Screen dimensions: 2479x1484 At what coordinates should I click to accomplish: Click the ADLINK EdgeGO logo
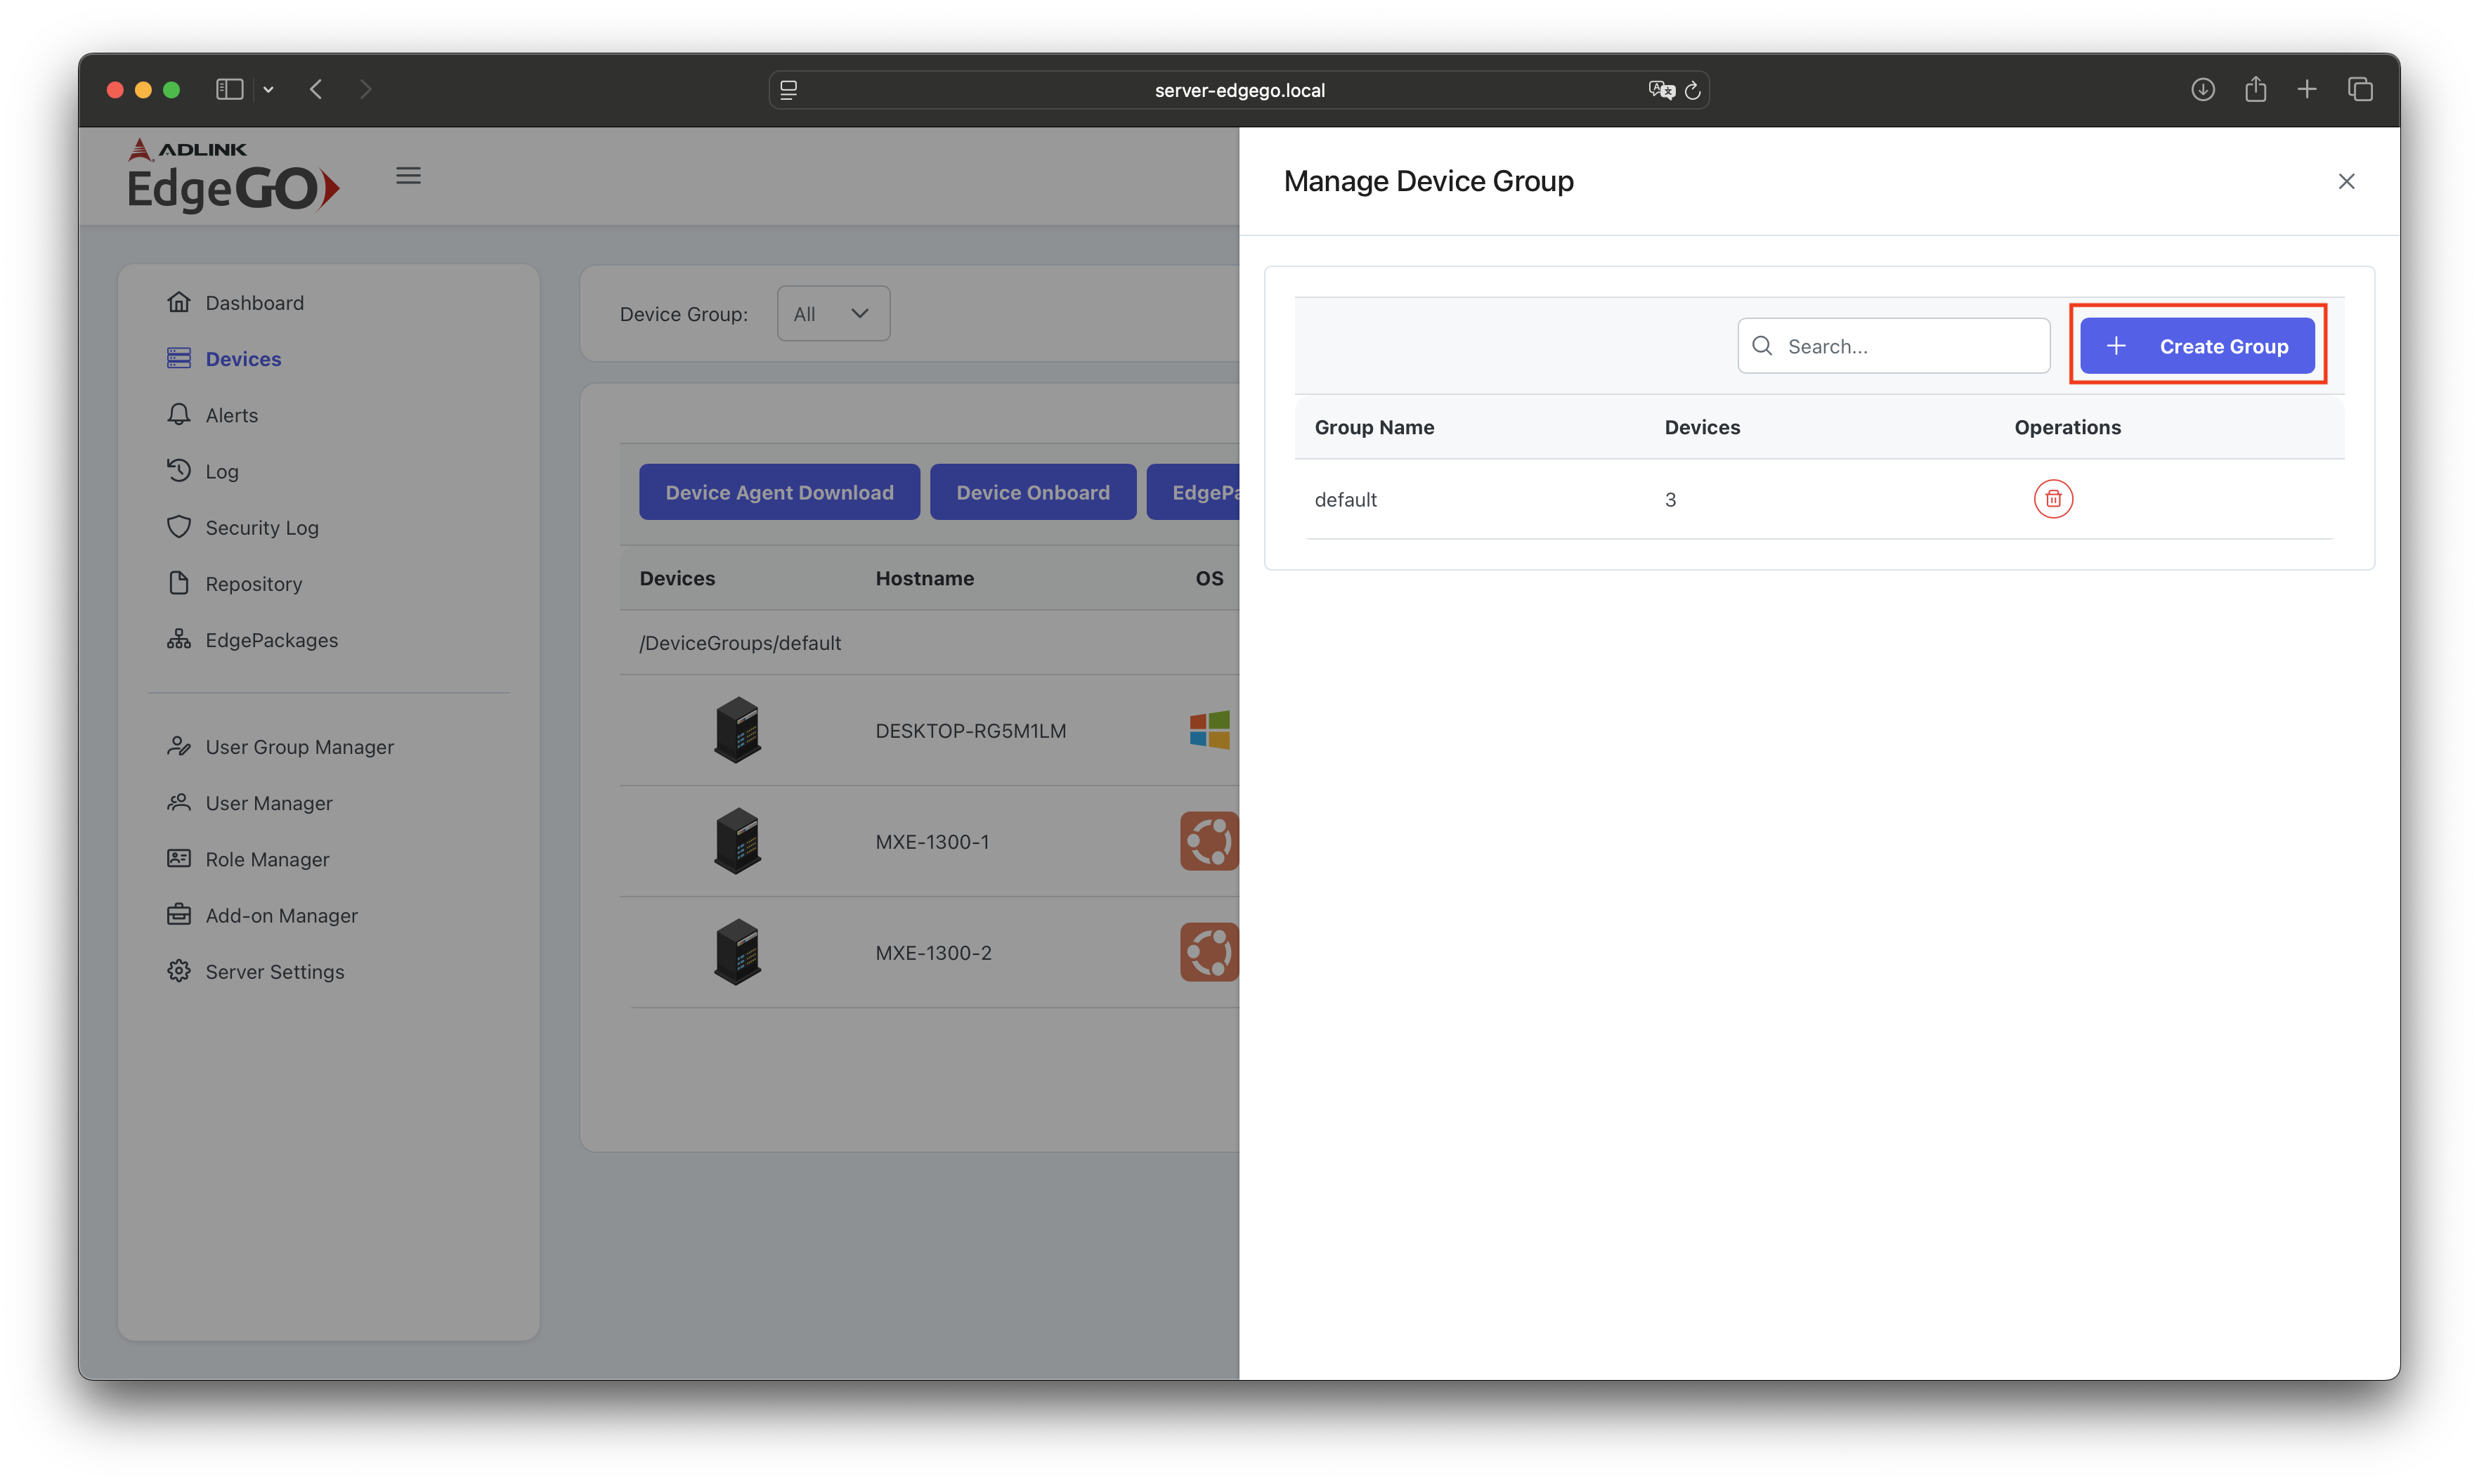[233, 175]
